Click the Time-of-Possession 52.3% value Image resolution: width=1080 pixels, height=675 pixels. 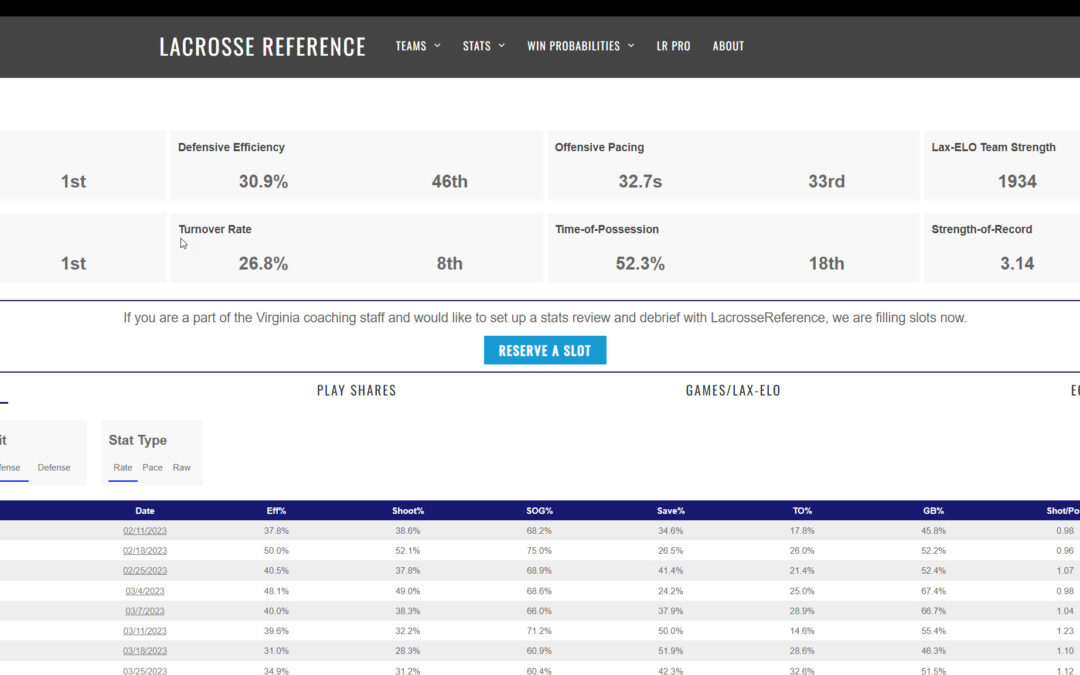click(640, 263)
